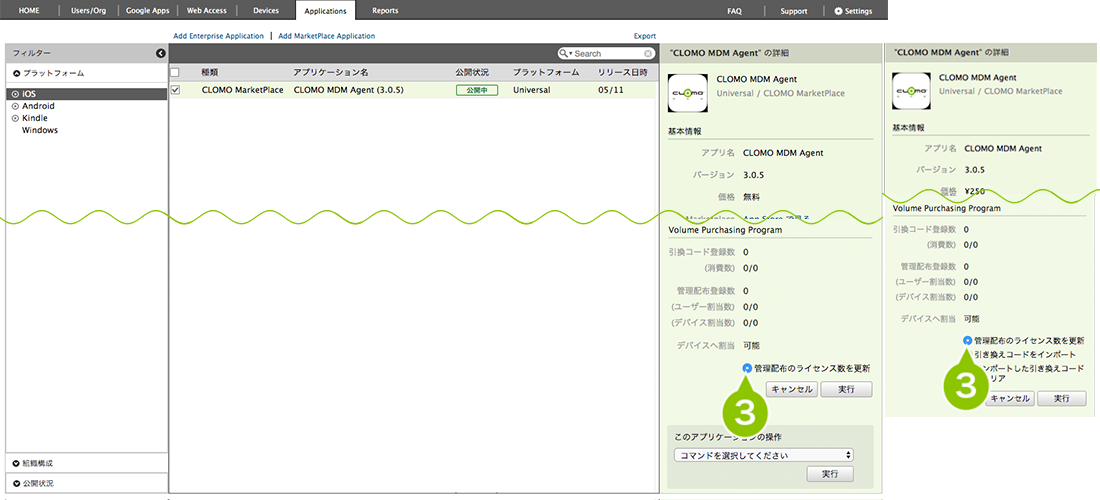Viewport: 1100px width, 500px height.
Task: Click the CLOMO MarketPlace cell in the app row
Action: (x=243, y=90)
